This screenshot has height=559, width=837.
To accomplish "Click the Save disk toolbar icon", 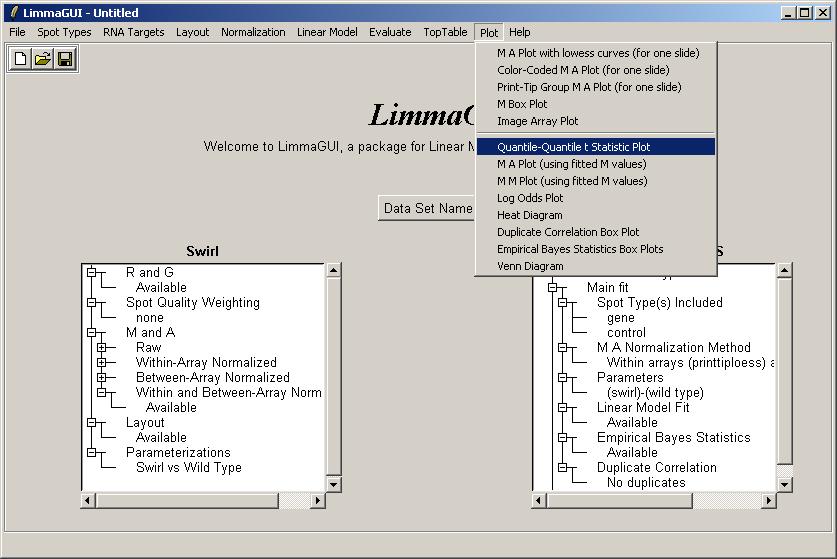I will 65,59.
